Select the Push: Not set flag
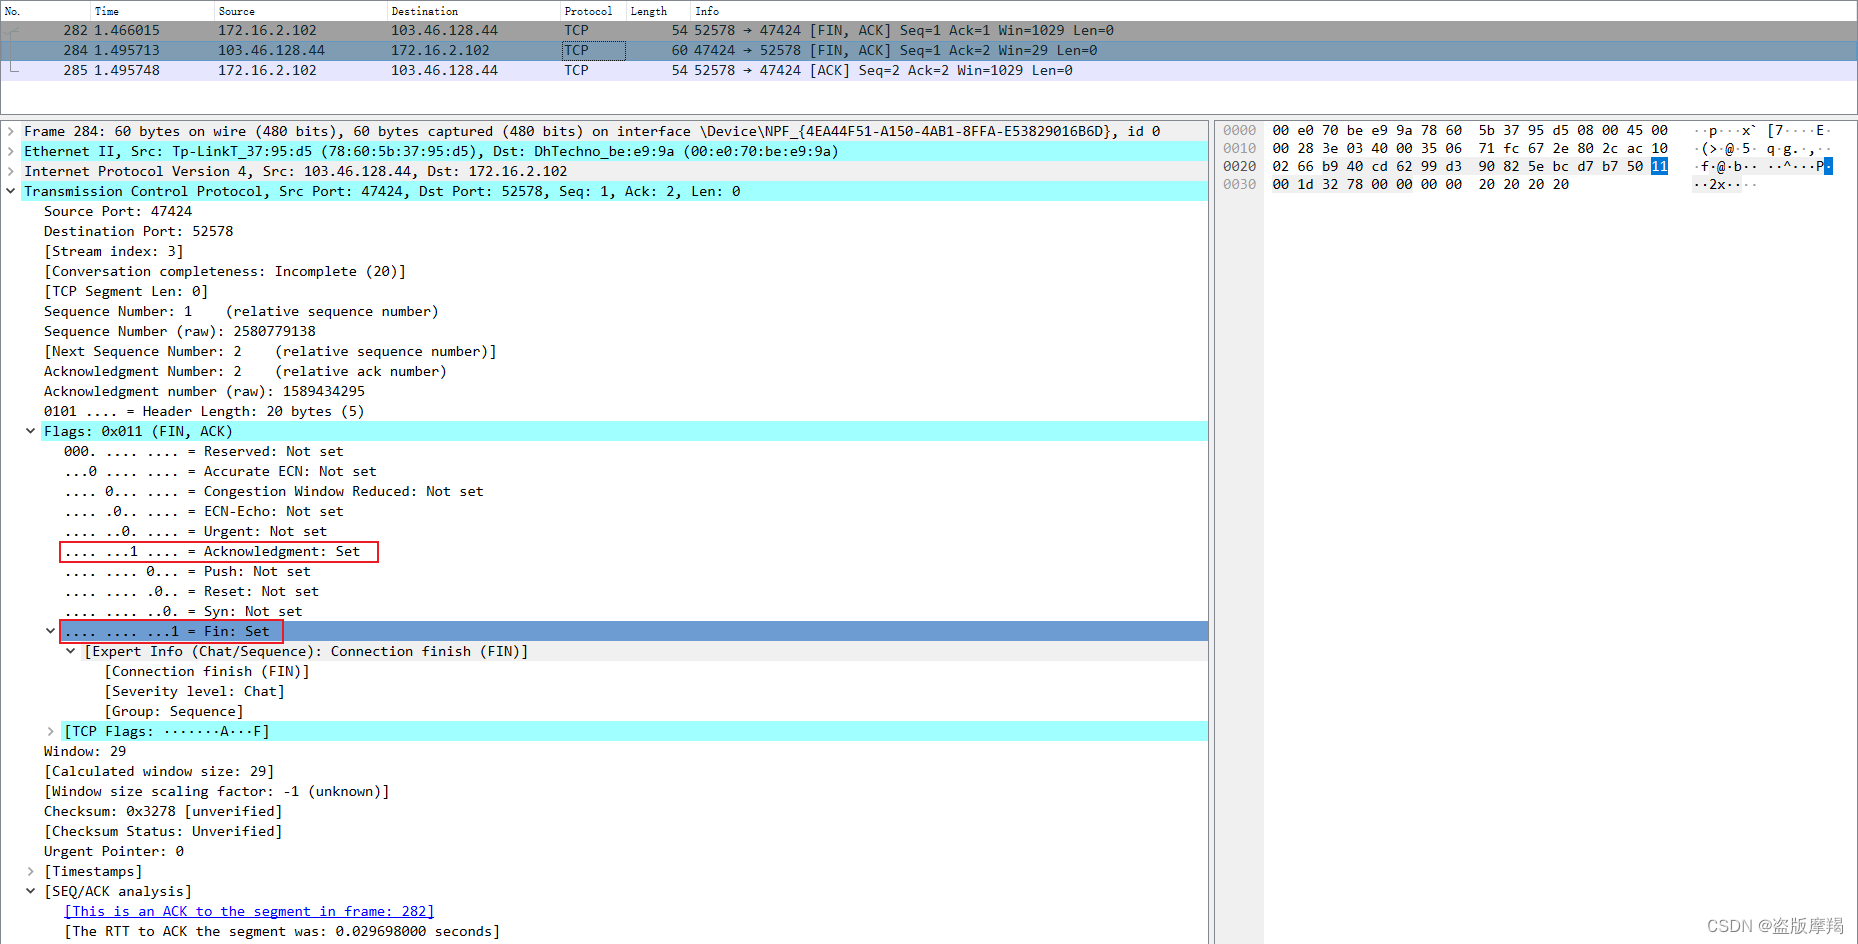This screenshot has height=944, width=1858. click(x=187, y=571)
